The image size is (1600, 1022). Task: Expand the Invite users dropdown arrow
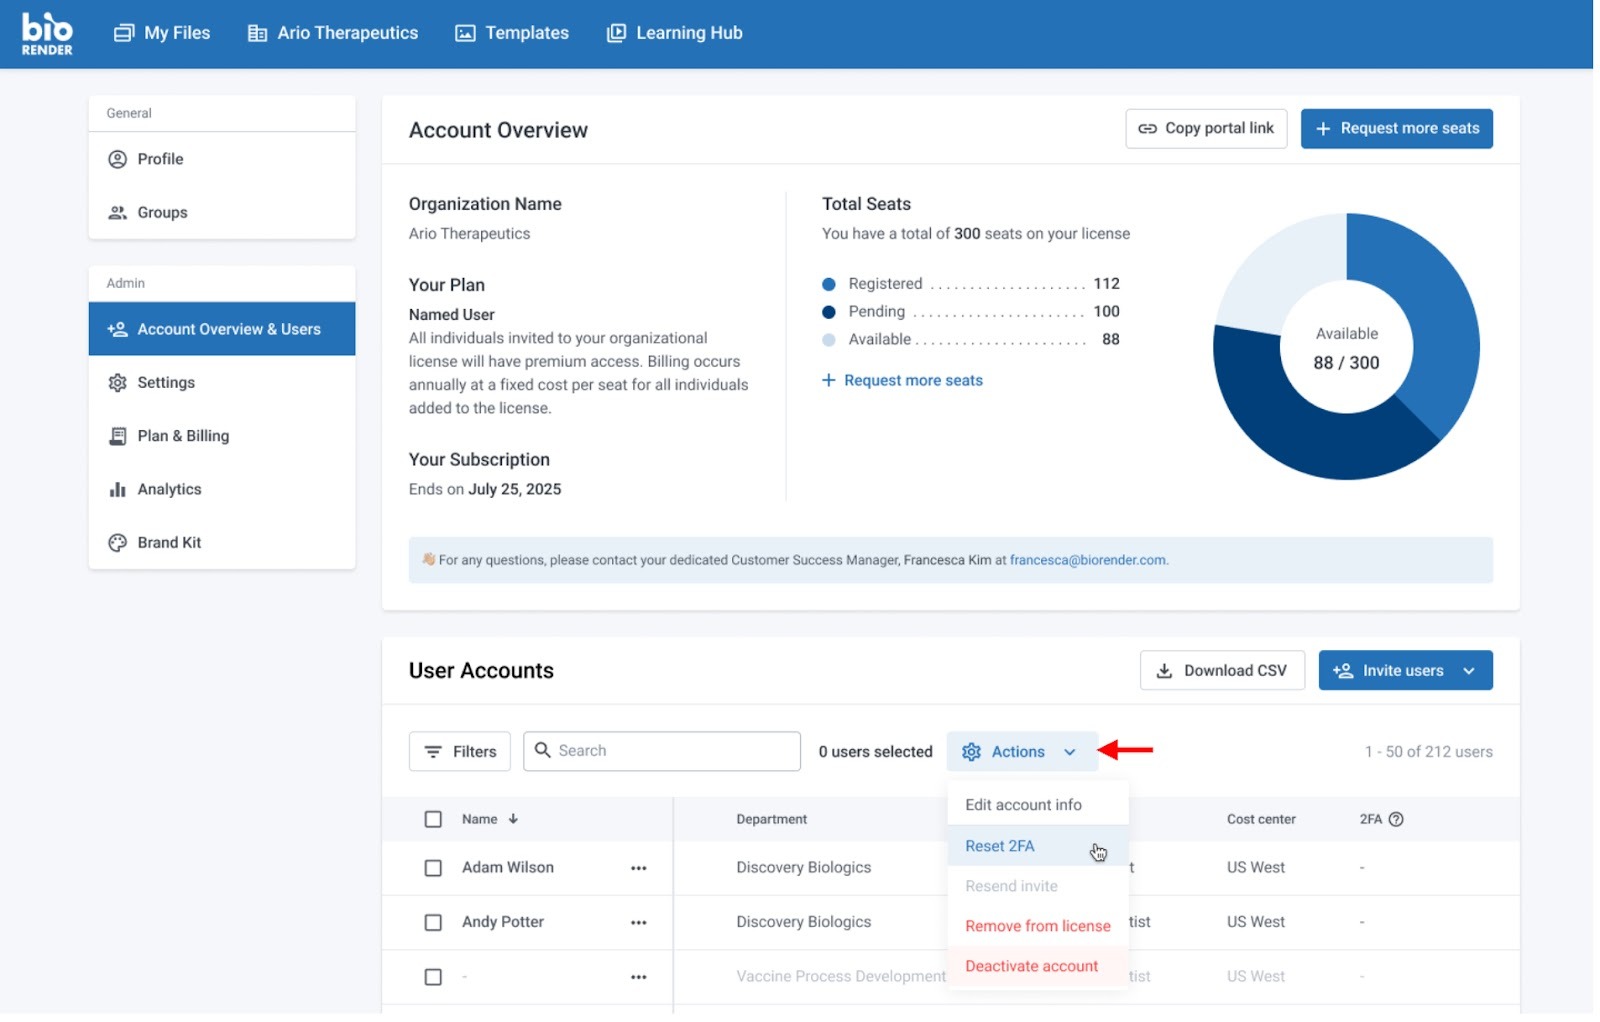point(1468,671)
